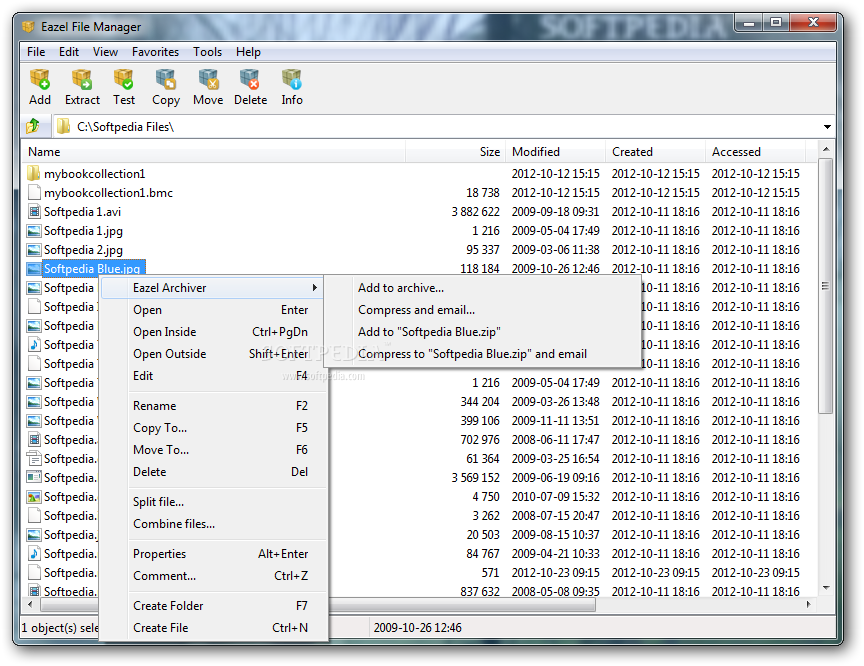Select Copy To... menu entry
This screenshot has width=864, height=666.
[x=213, y=427]
